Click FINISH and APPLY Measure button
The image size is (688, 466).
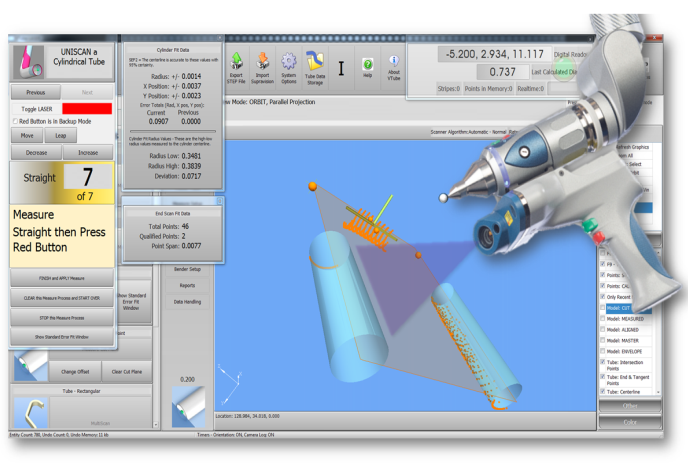pyautogui.click(x=62, y=279)
